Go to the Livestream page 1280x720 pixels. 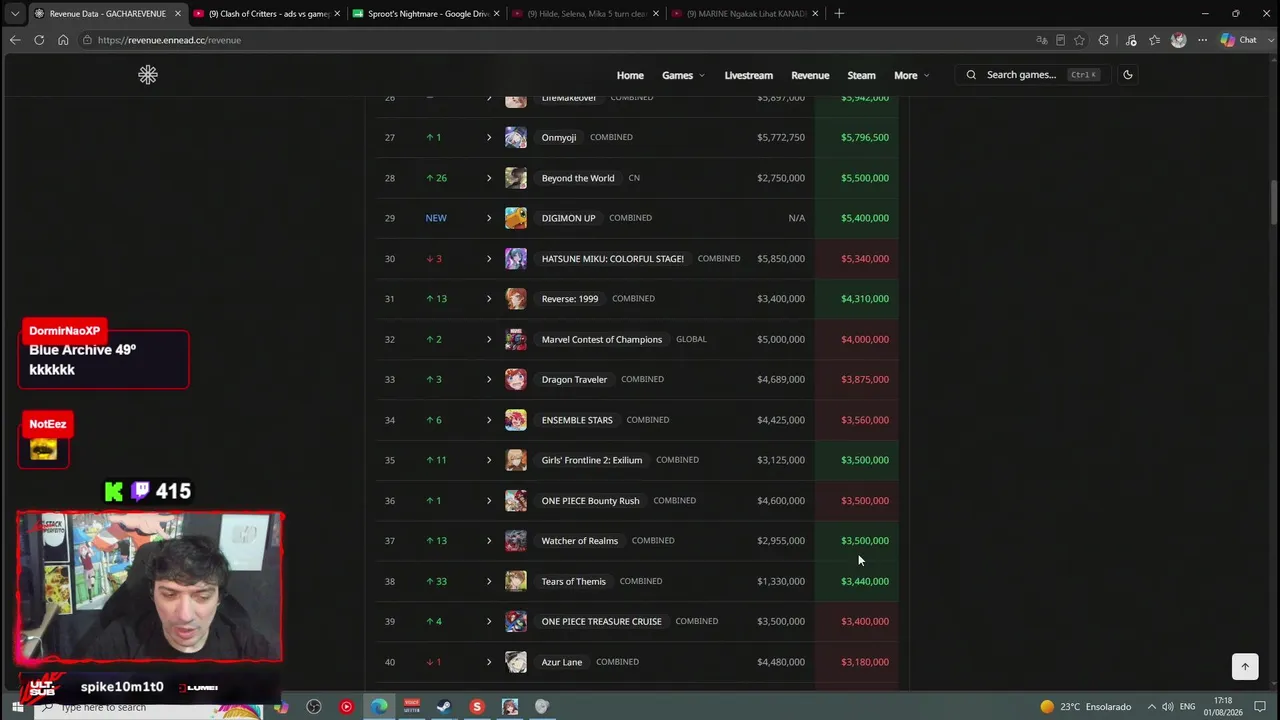(x=748, y=75)
